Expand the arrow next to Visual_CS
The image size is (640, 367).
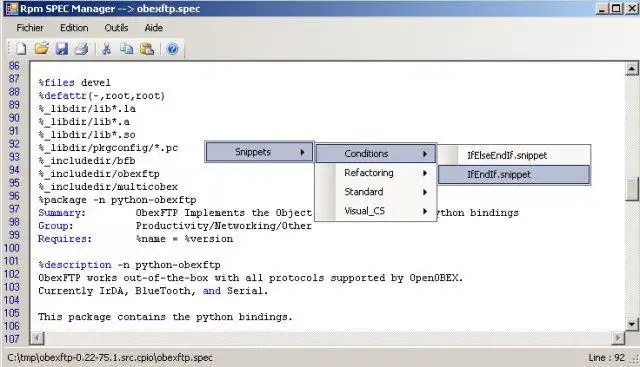(x=425, y=211)
